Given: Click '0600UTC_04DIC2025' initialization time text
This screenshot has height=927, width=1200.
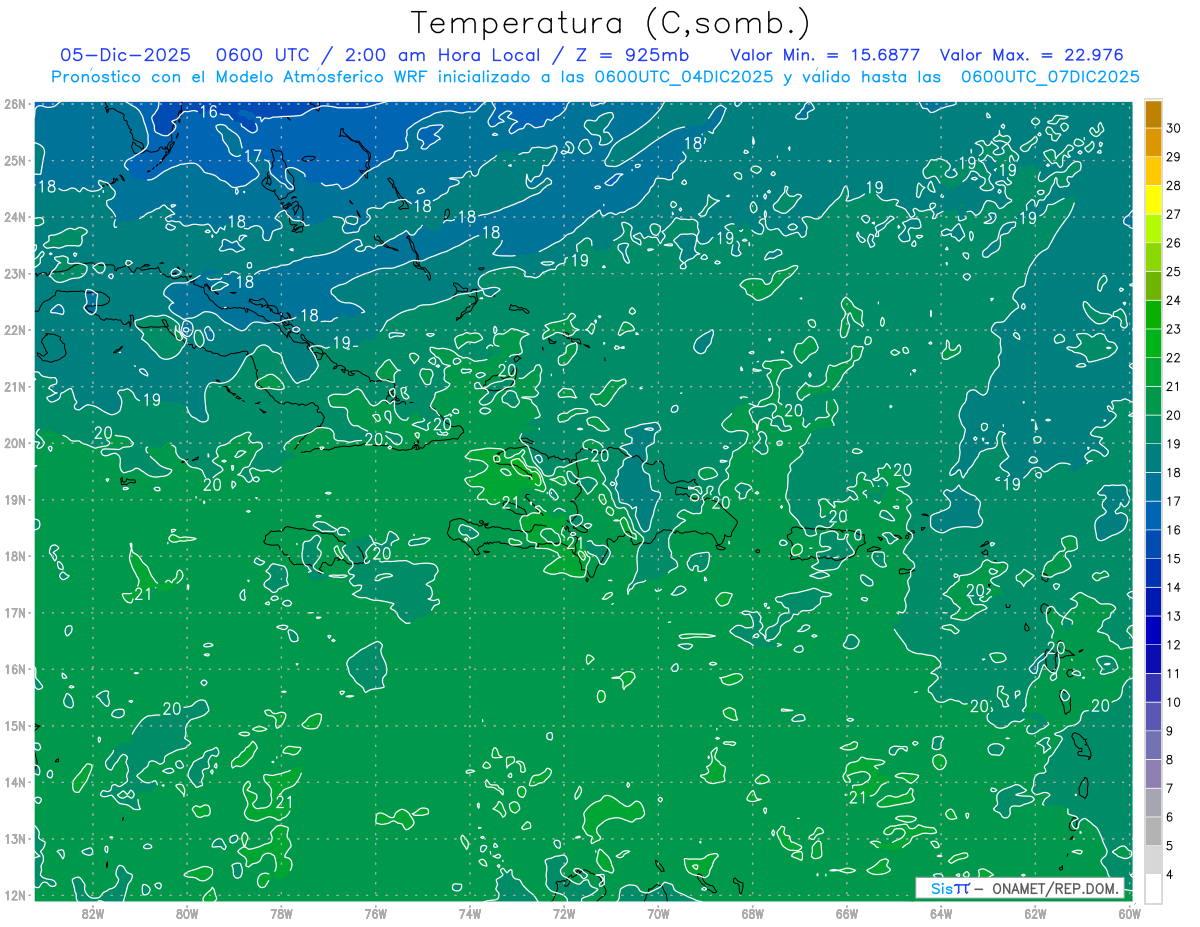Looking at the screenshot, I should [x=683, y=77].
